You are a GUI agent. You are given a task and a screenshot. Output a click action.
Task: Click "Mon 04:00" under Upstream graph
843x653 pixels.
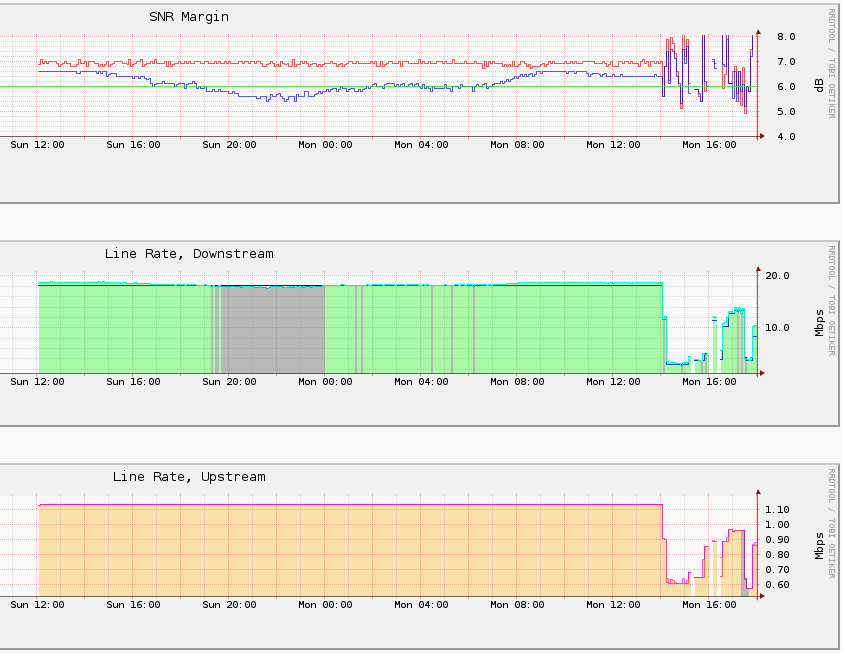422,605
